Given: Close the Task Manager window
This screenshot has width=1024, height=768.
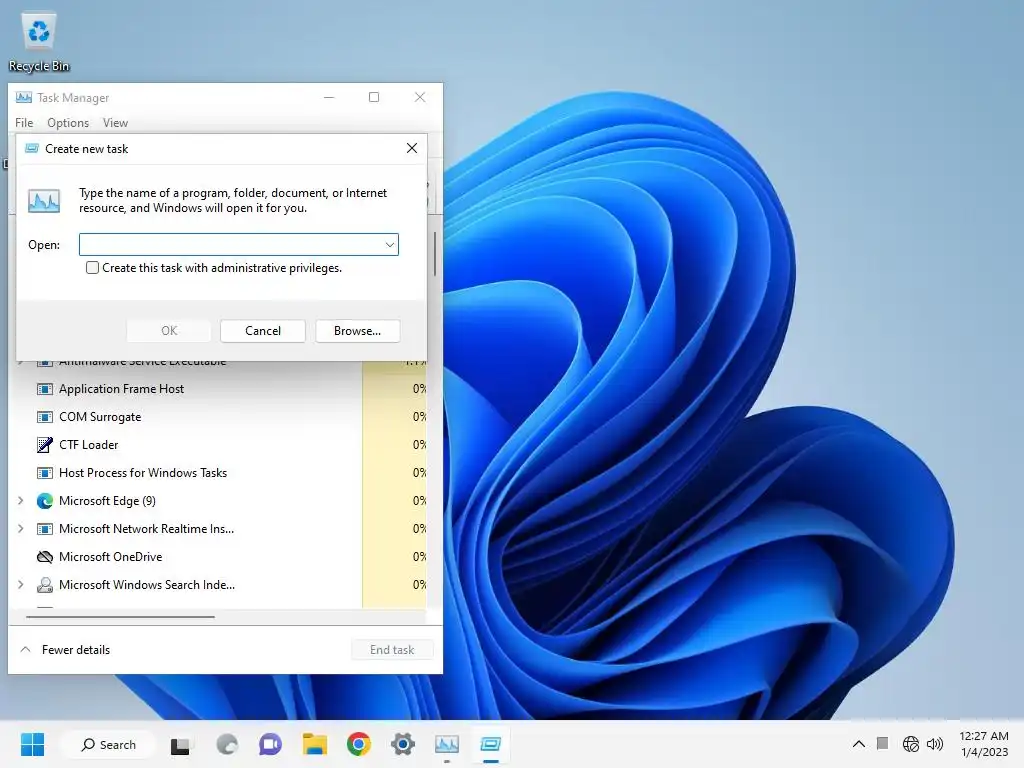Looking at the screenshot, I should pos(420,97).
